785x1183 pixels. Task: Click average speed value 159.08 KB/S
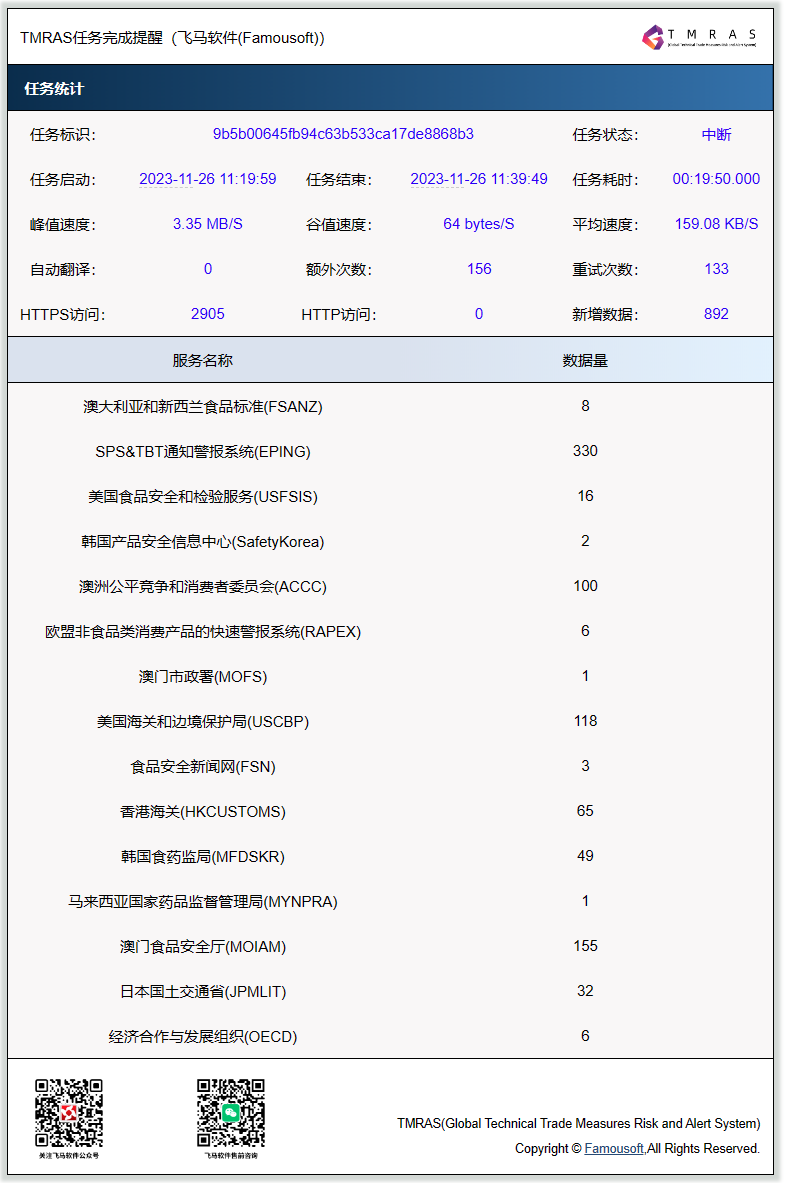(x=716, y=224)
